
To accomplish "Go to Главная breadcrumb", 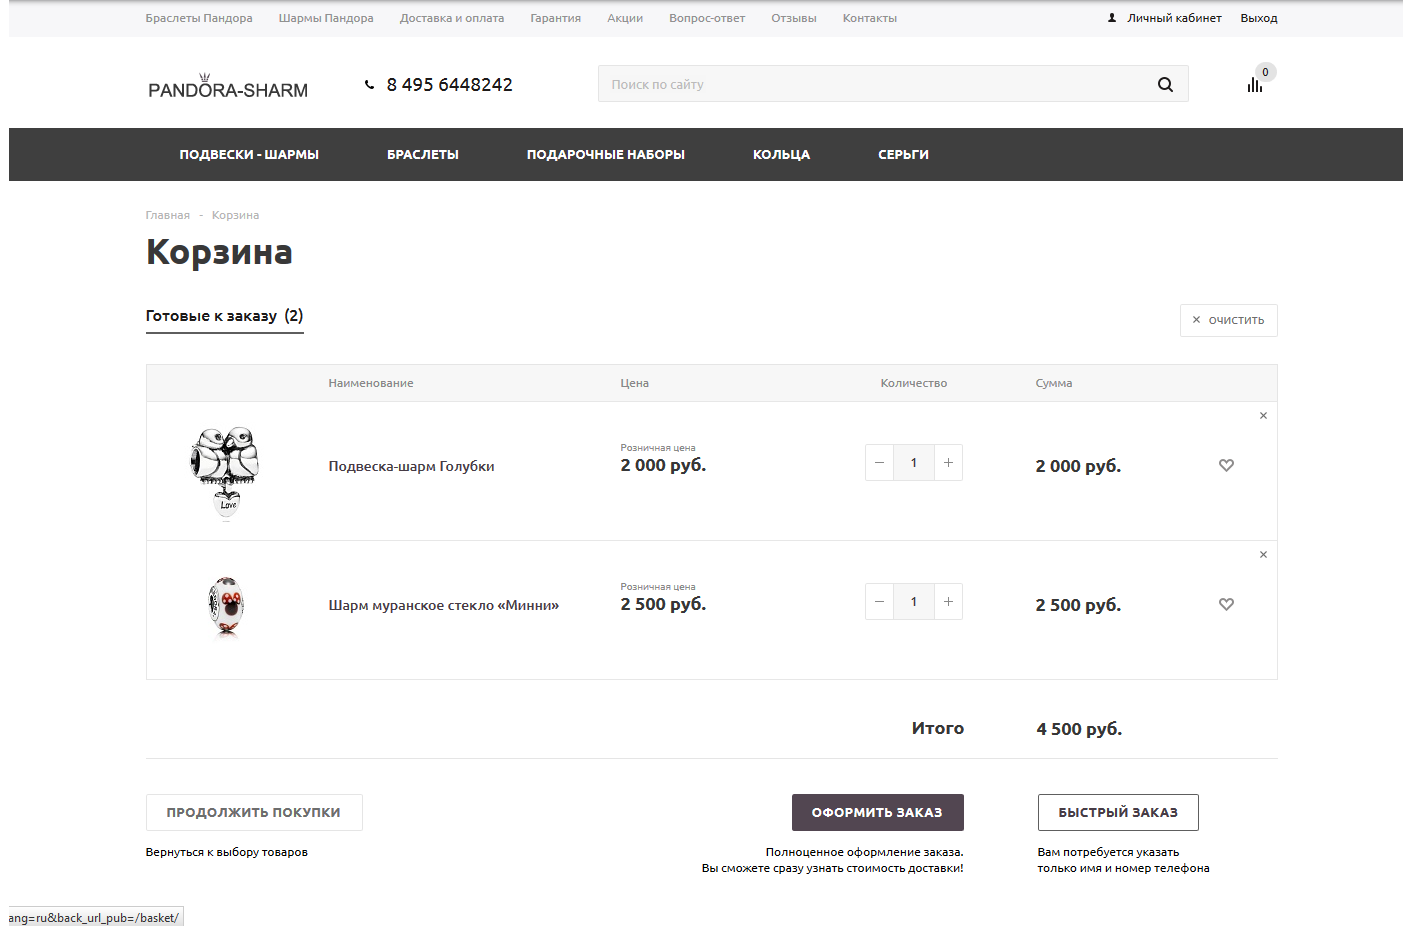I will pos(168,215).
